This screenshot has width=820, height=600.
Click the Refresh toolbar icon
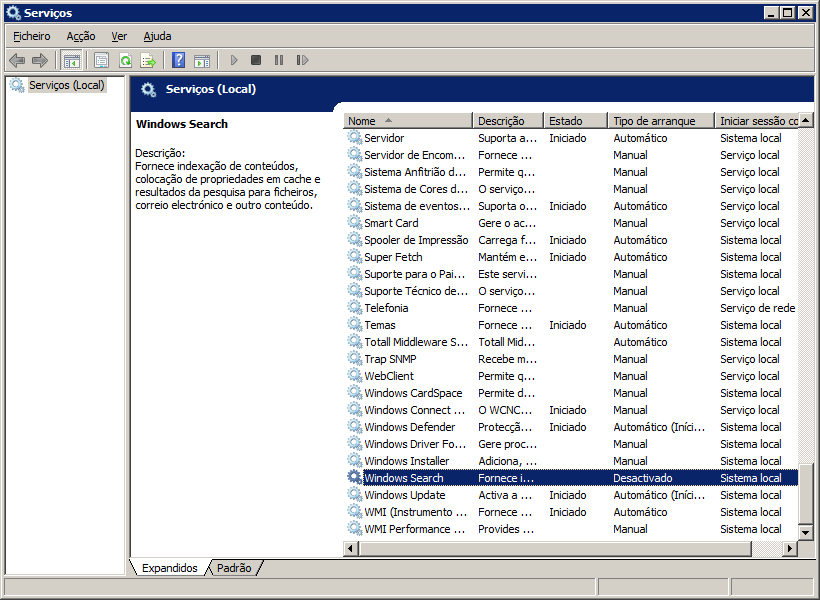[126, 60]
